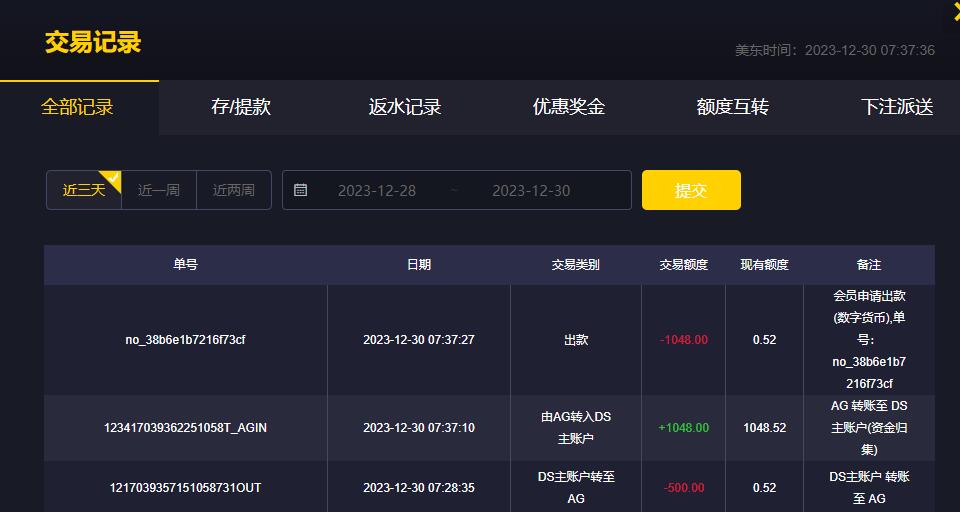960x512 pixels.
Task: Submit the query with 提交 button
Action: tap(691, 190)
